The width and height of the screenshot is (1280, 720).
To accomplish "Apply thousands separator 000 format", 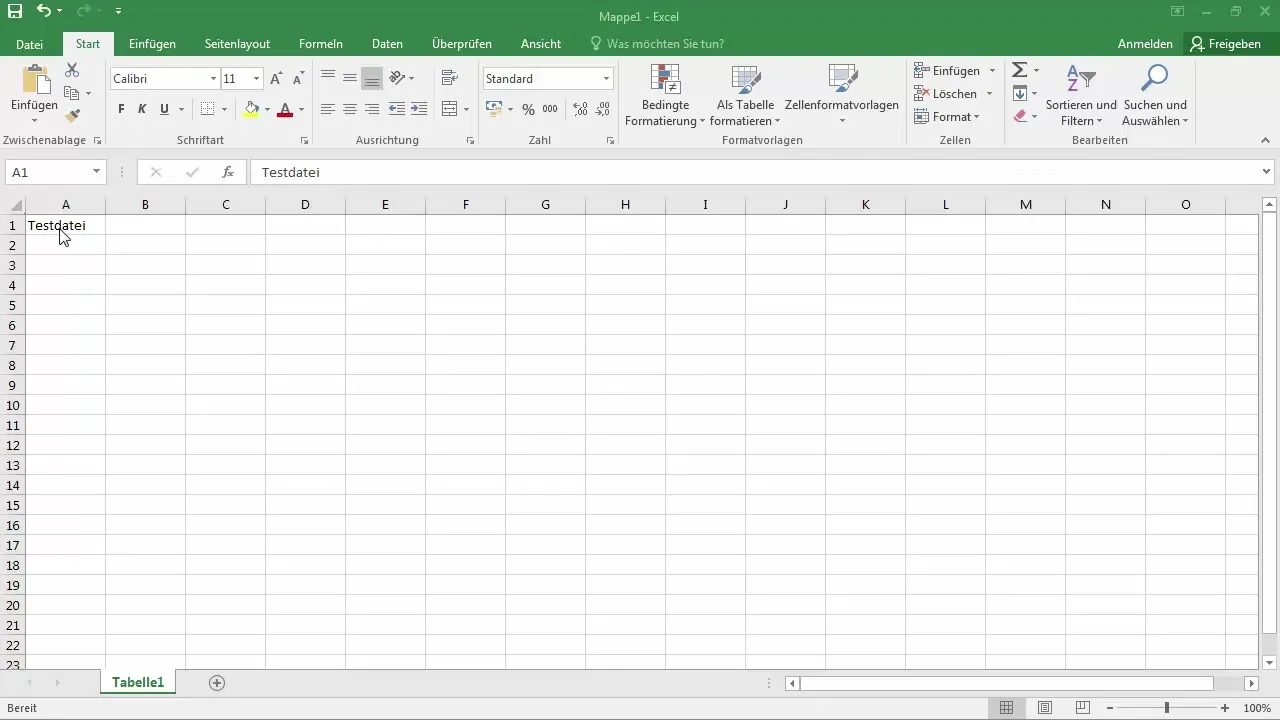I will [550, 109].
